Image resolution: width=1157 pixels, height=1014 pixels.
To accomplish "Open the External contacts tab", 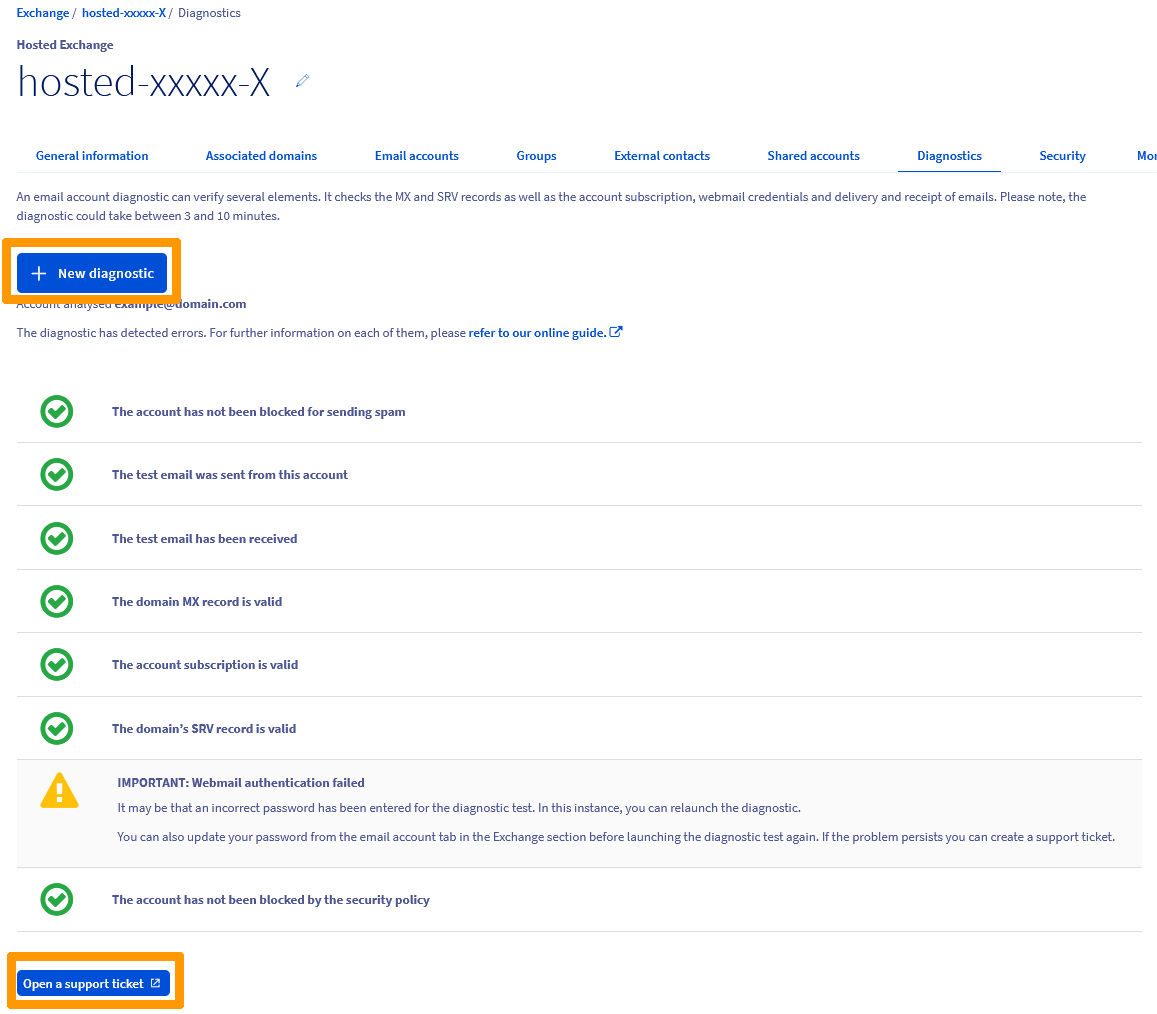I will [x=662, y=155].
